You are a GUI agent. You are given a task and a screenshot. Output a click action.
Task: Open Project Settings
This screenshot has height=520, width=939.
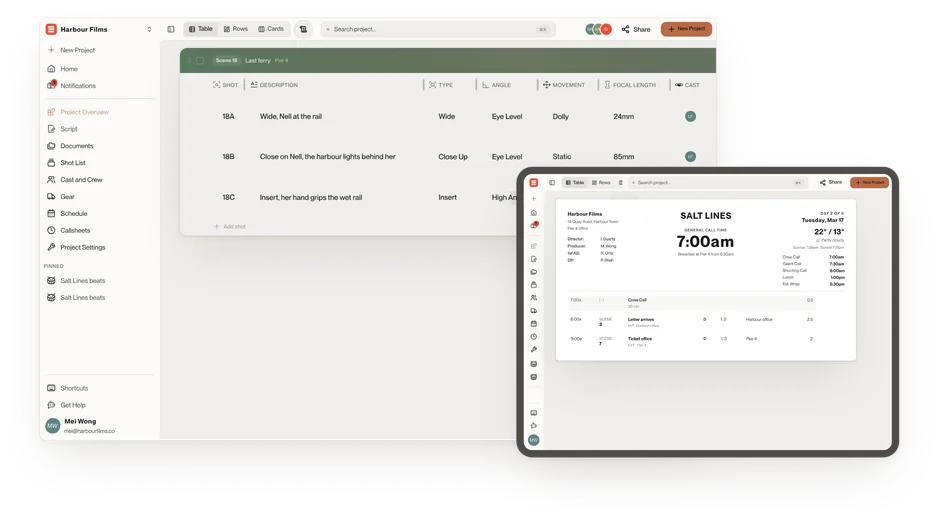76,247
